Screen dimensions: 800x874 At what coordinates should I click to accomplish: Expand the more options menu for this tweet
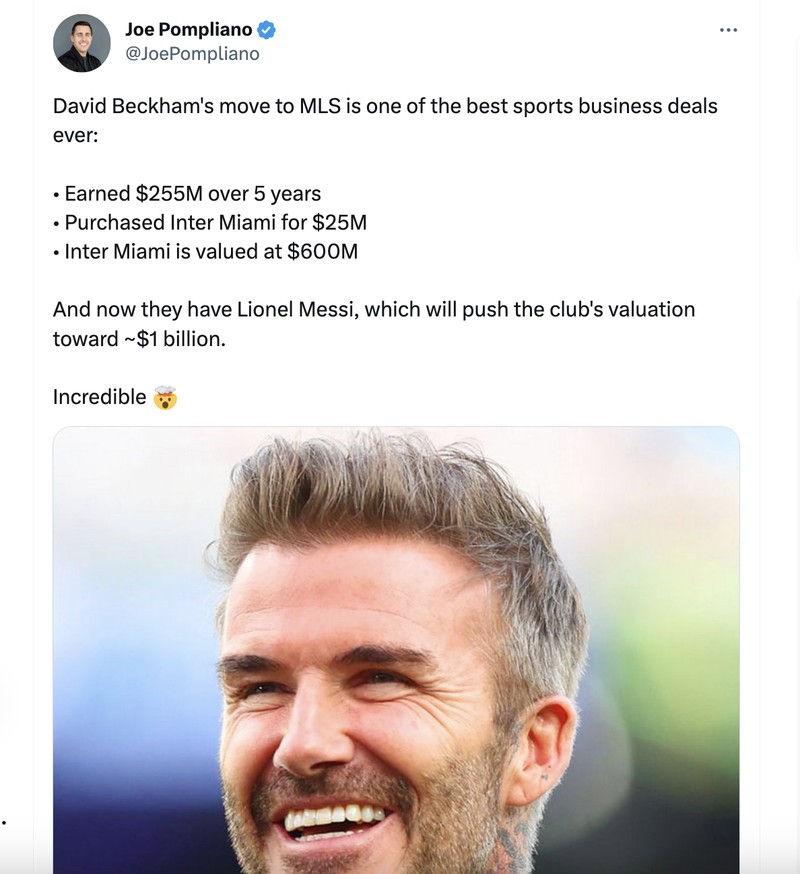click(729, 30)
